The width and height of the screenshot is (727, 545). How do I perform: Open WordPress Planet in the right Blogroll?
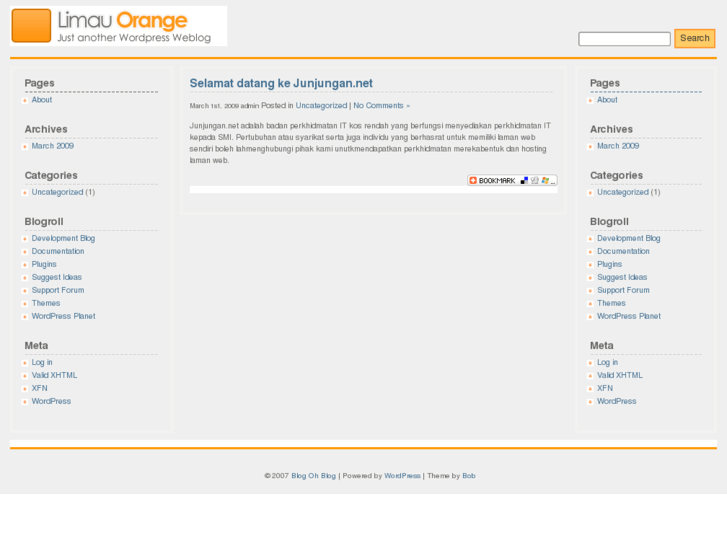click(x=629, y=316)
